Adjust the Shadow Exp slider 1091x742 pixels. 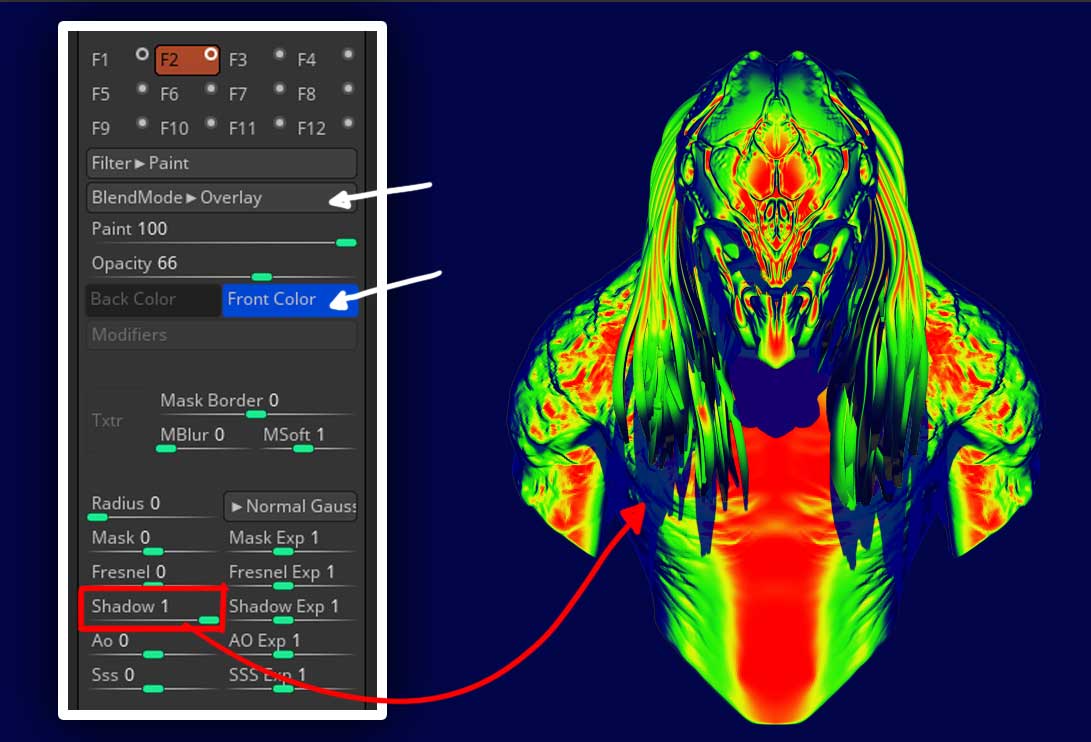point(290,611)
